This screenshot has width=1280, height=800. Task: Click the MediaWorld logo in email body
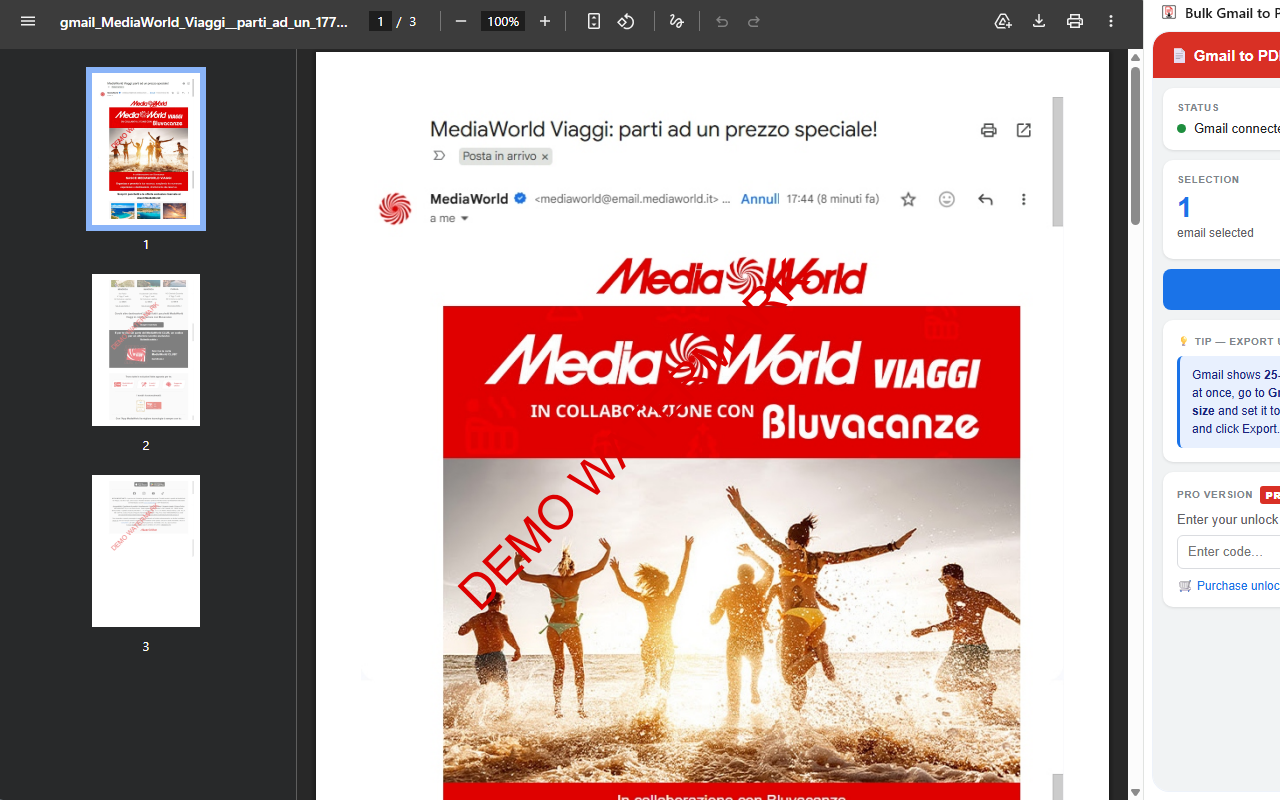731,276
